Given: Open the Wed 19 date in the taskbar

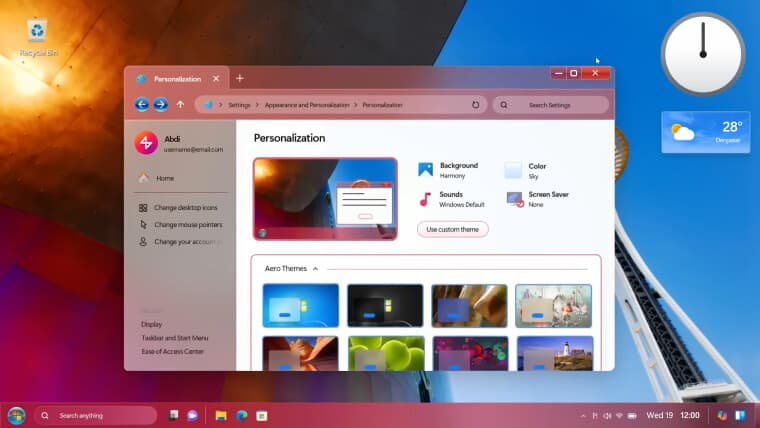Looking at the screenshot, I should 660,415.
